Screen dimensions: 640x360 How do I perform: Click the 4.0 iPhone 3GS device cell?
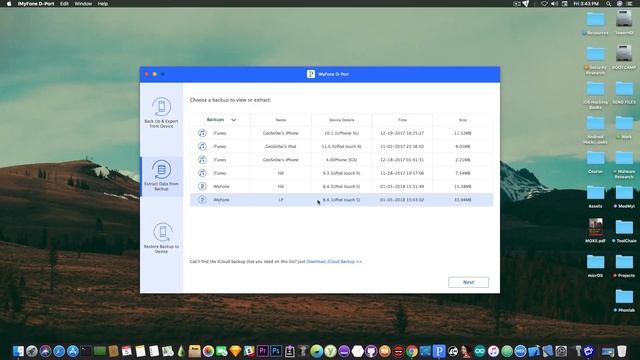[x=341, y=160]
